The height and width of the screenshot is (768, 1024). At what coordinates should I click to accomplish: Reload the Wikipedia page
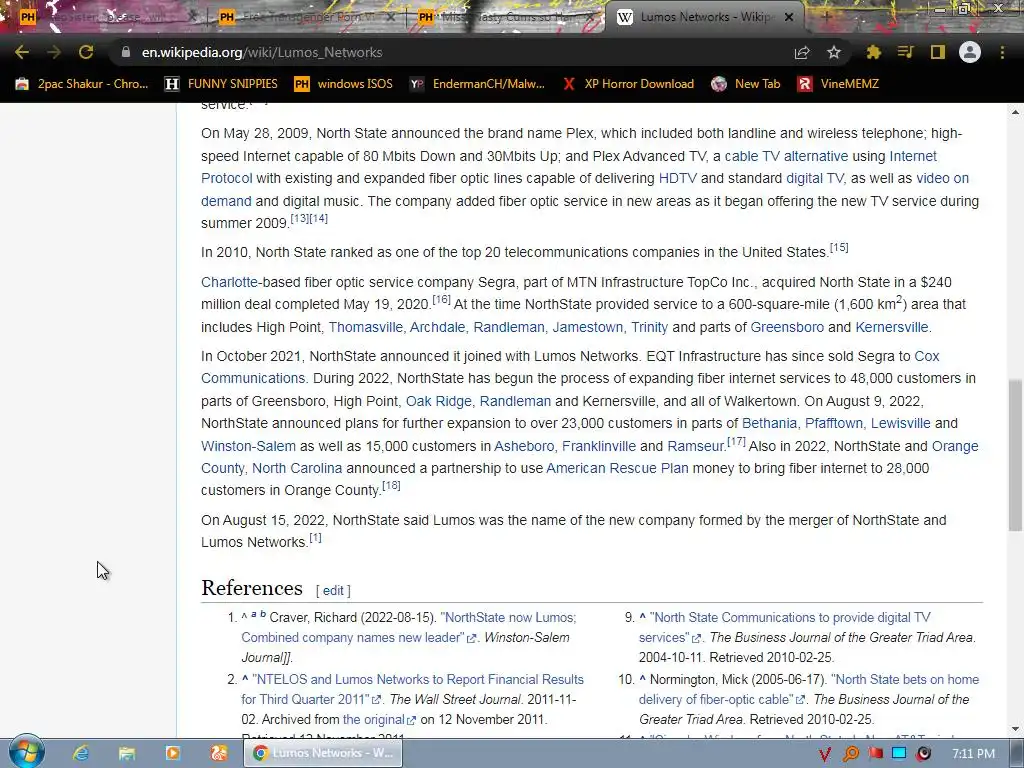pos(86,52)
